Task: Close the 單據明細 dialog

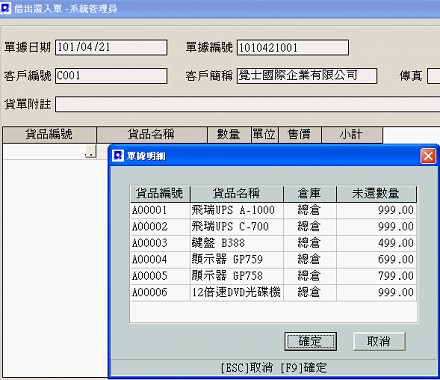Action: [428, 156]
